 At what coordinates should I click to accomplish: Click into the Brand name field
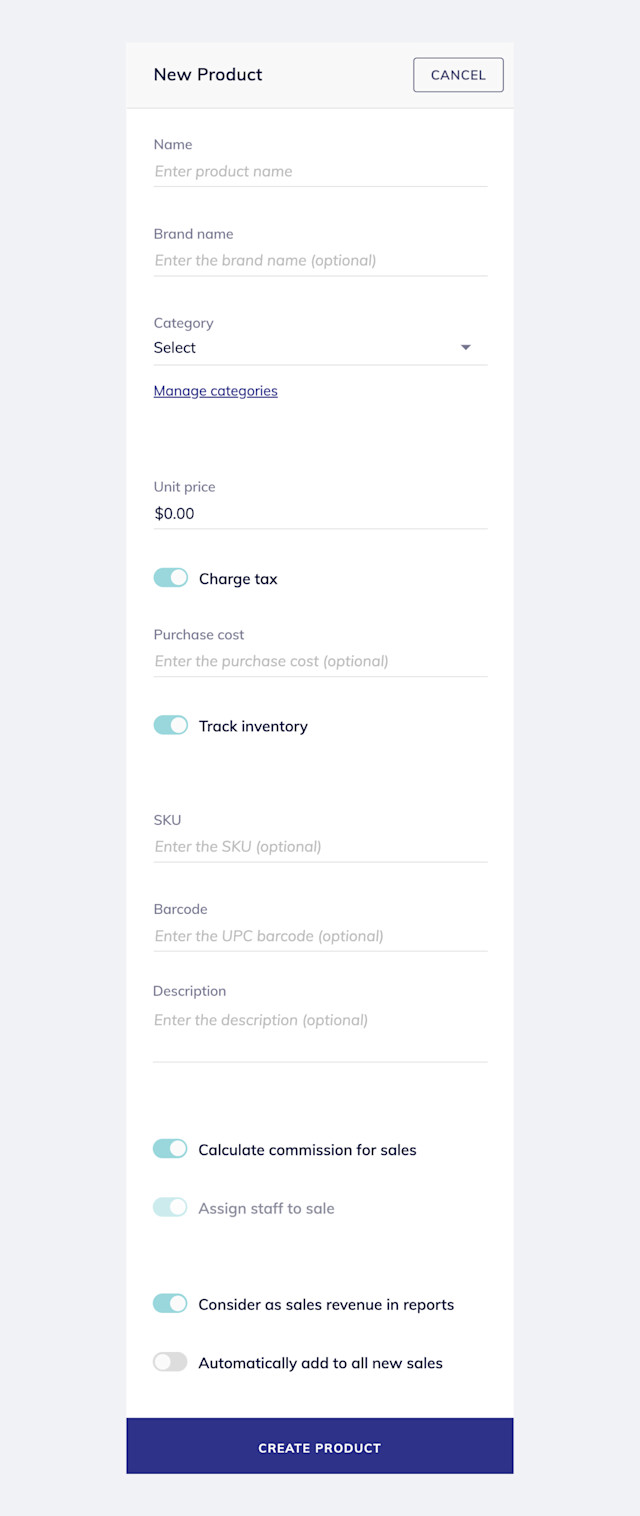(x=320, y=261)
